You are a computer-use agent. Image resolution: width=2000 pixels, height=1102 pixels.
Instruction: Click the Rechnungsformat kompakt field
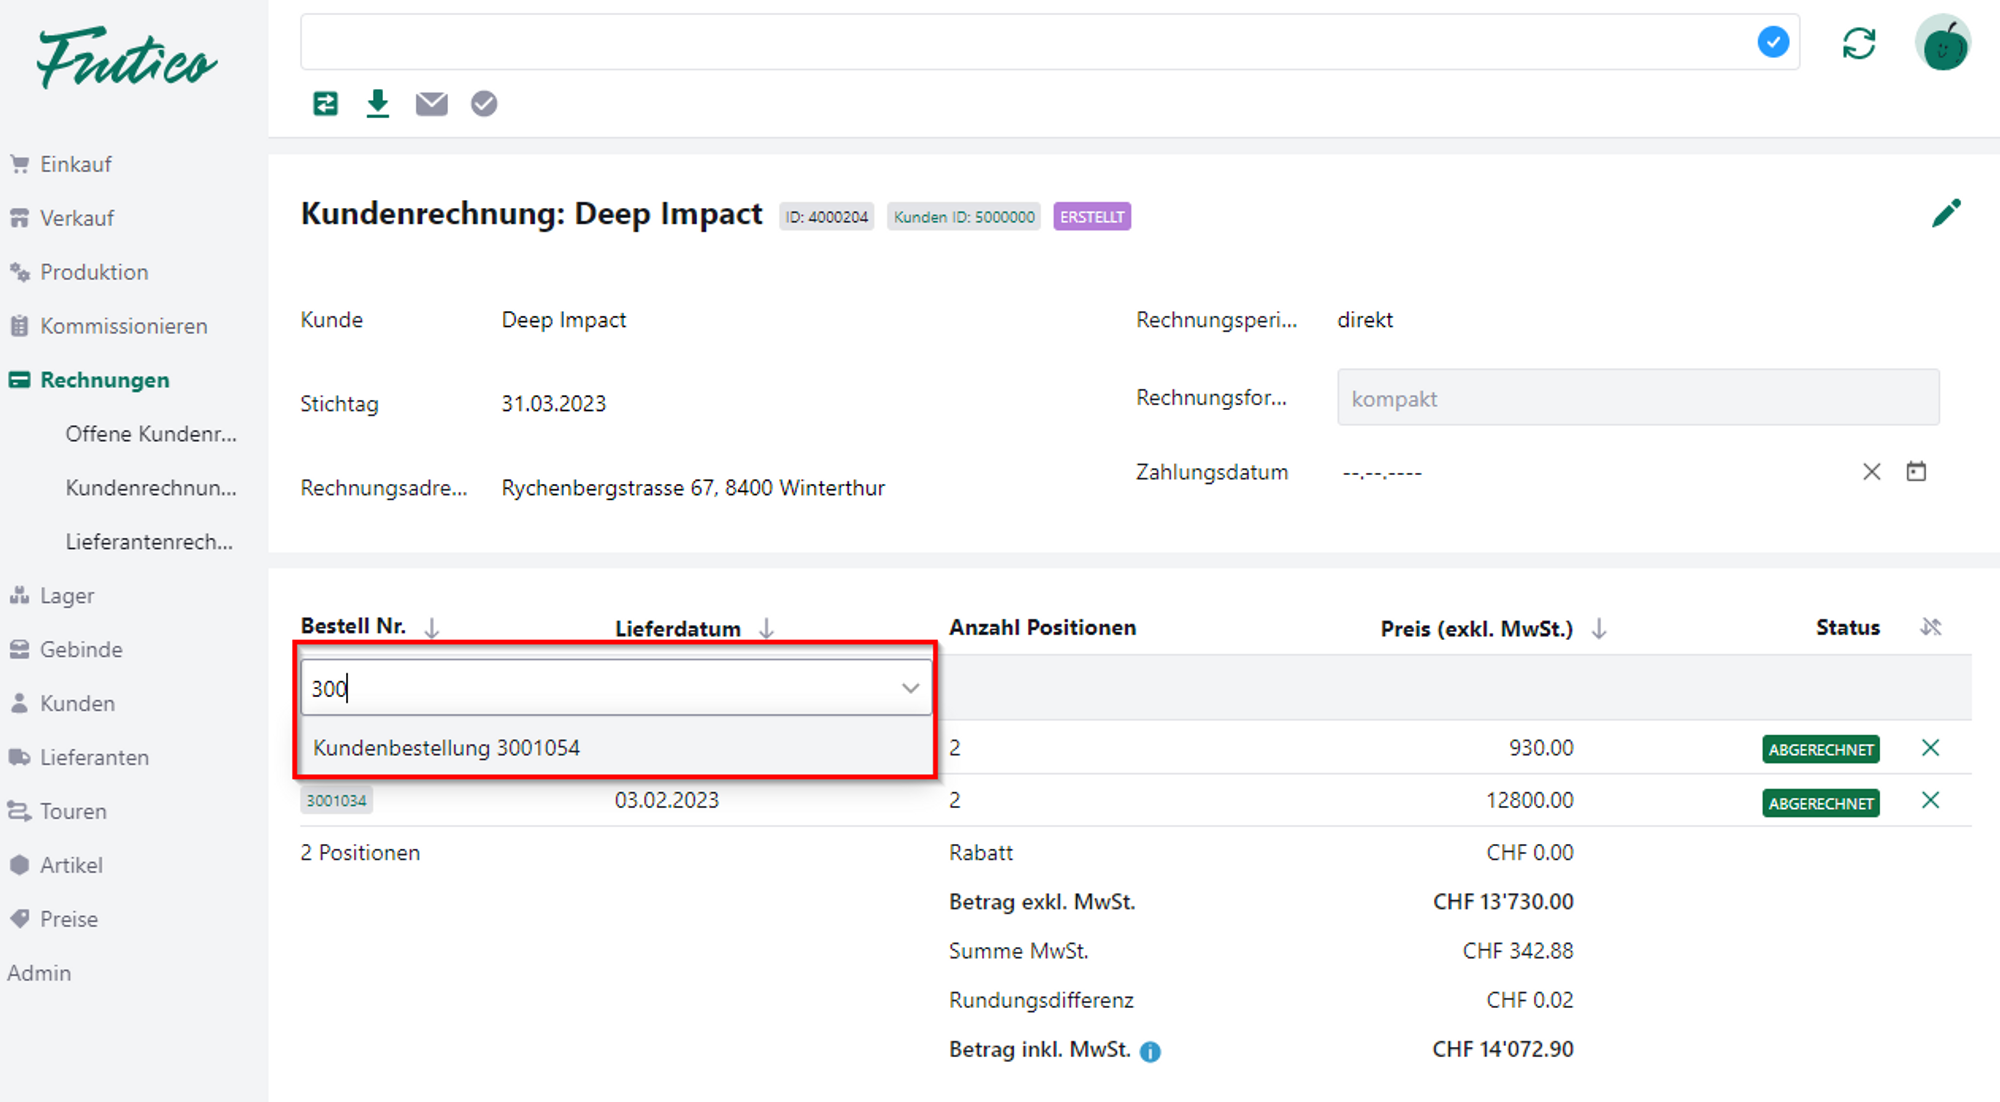(x=1637, y=398)
